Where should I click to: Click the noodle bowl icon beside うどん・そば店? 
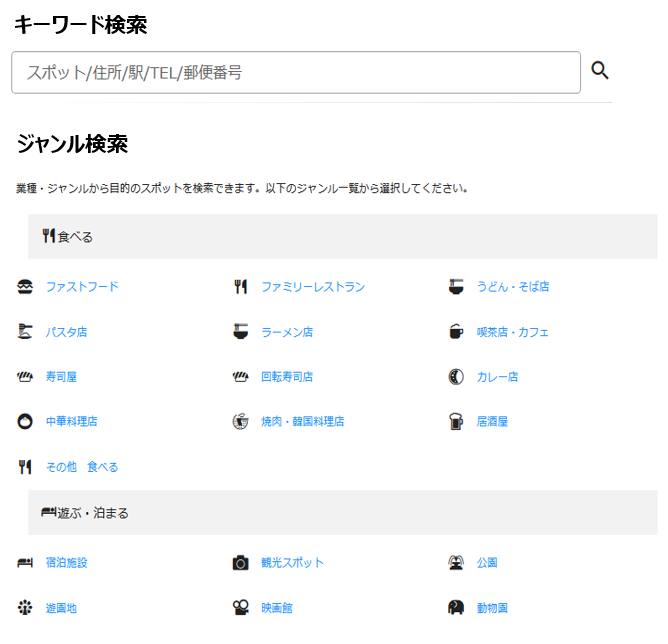coord(456,287)
